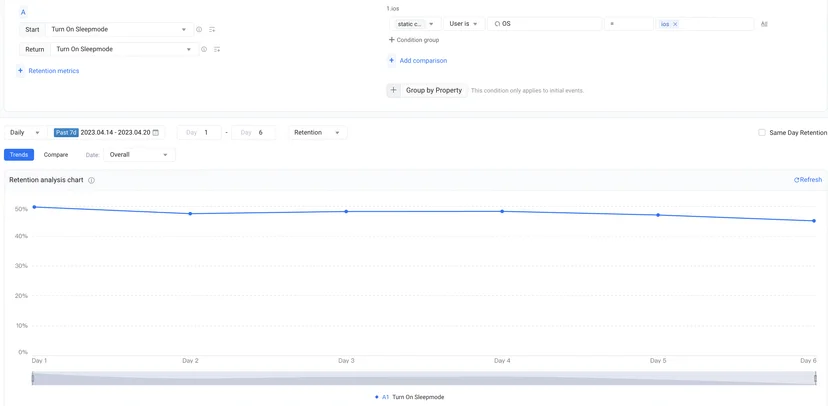828x406 pixels.
Task: Click the Turn On Sleepmode legend label
Action: pos(418,397)
